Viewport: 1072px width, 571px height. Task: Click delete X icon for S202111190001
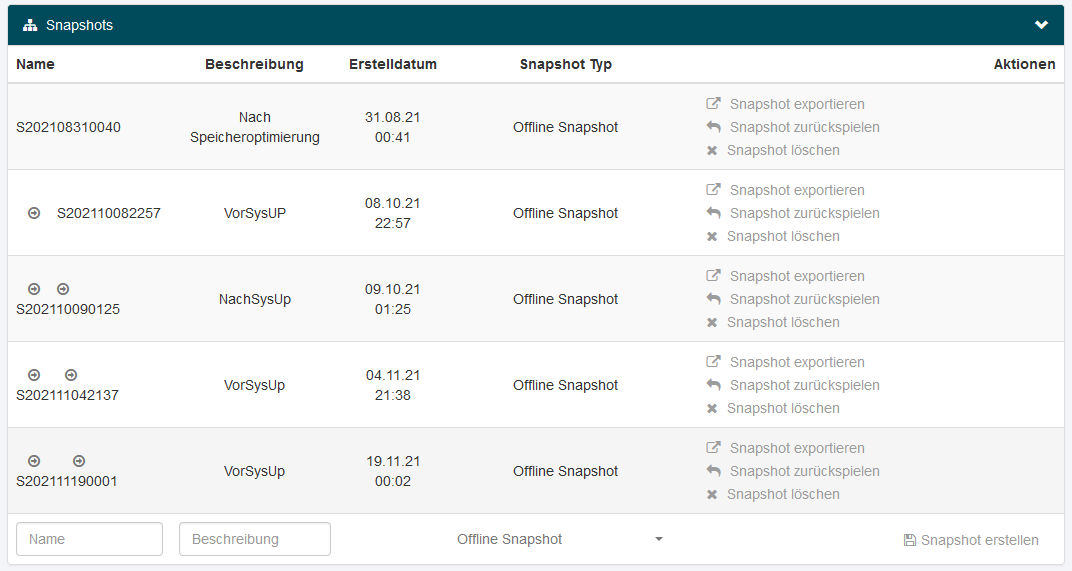pos(712,494)
